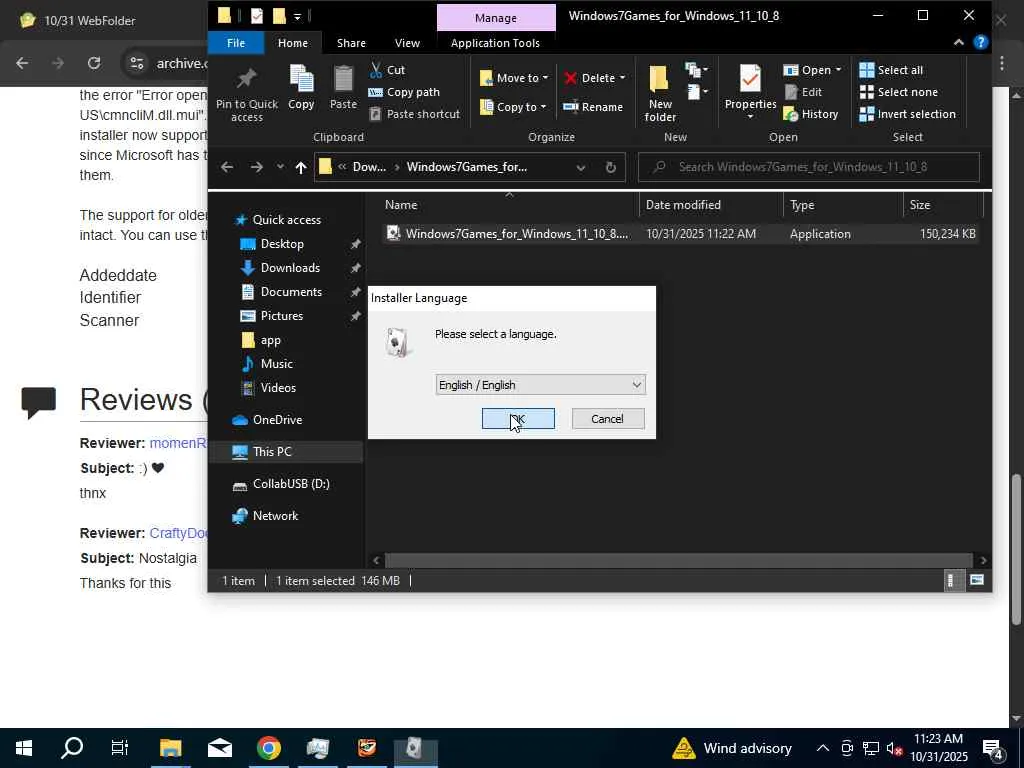Go forward in File Explorer

coord(256,167)
